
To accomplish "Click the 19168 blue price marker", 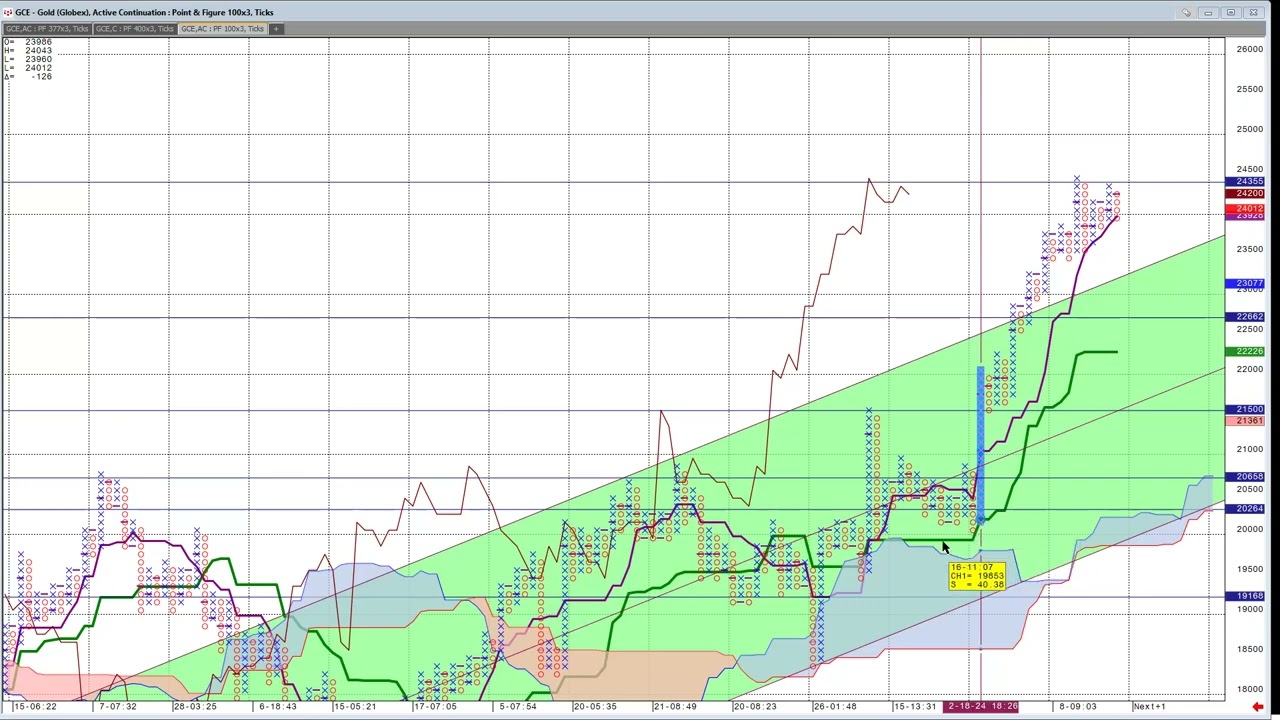I will click(1245, 597).
